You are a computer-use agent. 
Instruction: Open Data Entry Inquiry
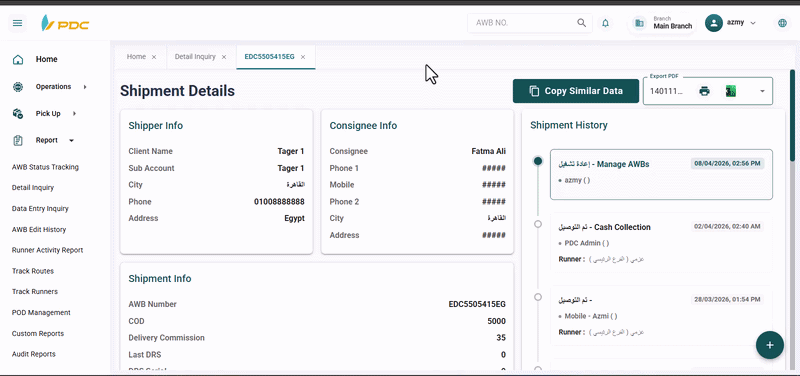pyautogui.click(x=40, y=209)
